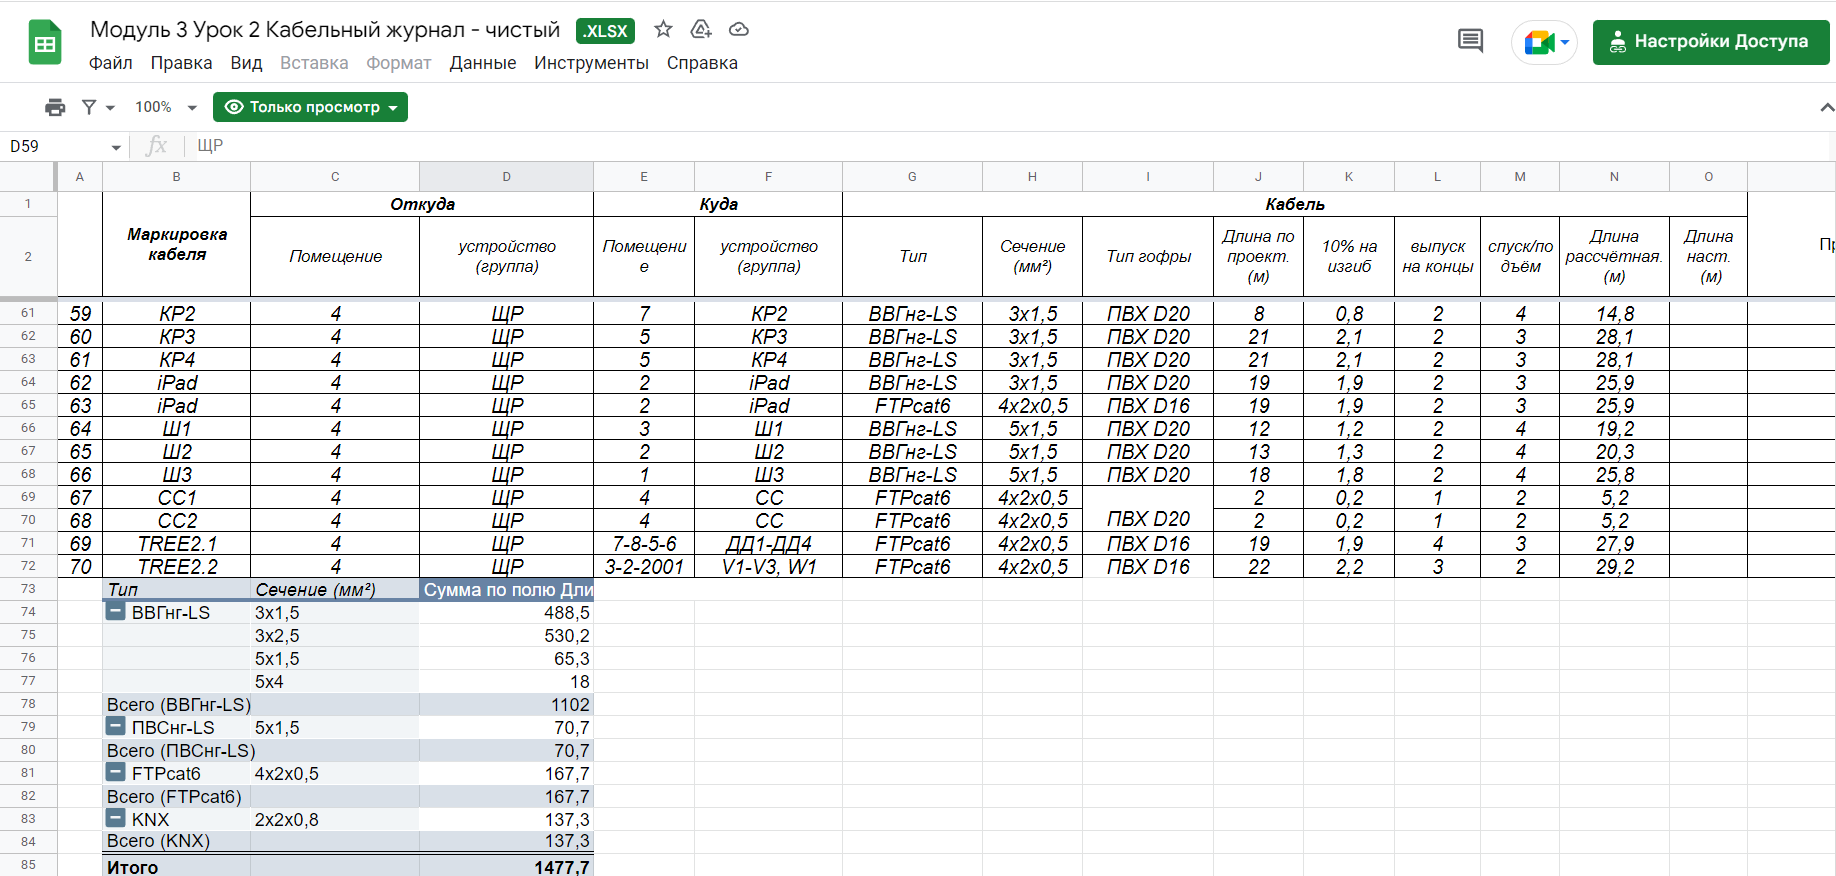Check the cloud document status icon

(739, 30)
